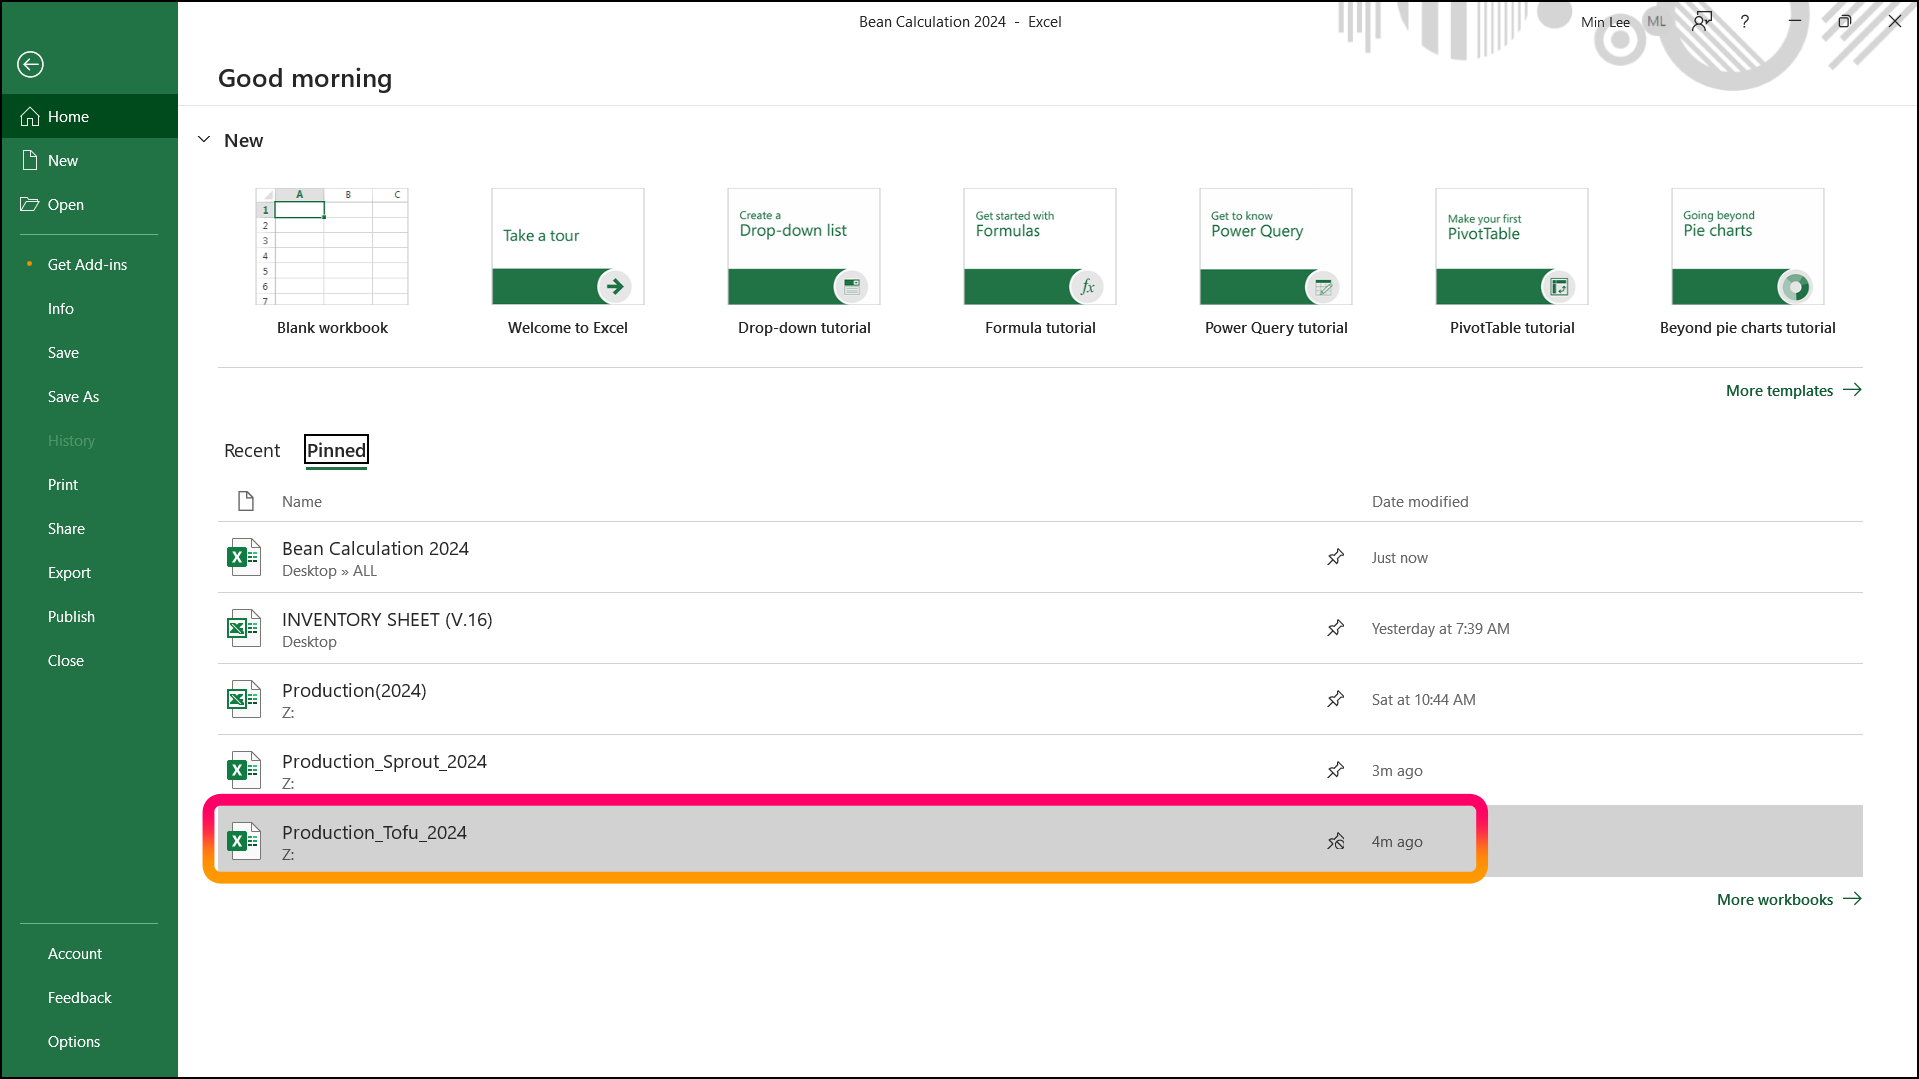
Task: Click the file icon for Production_Sprout_2024
Action: 244,770
